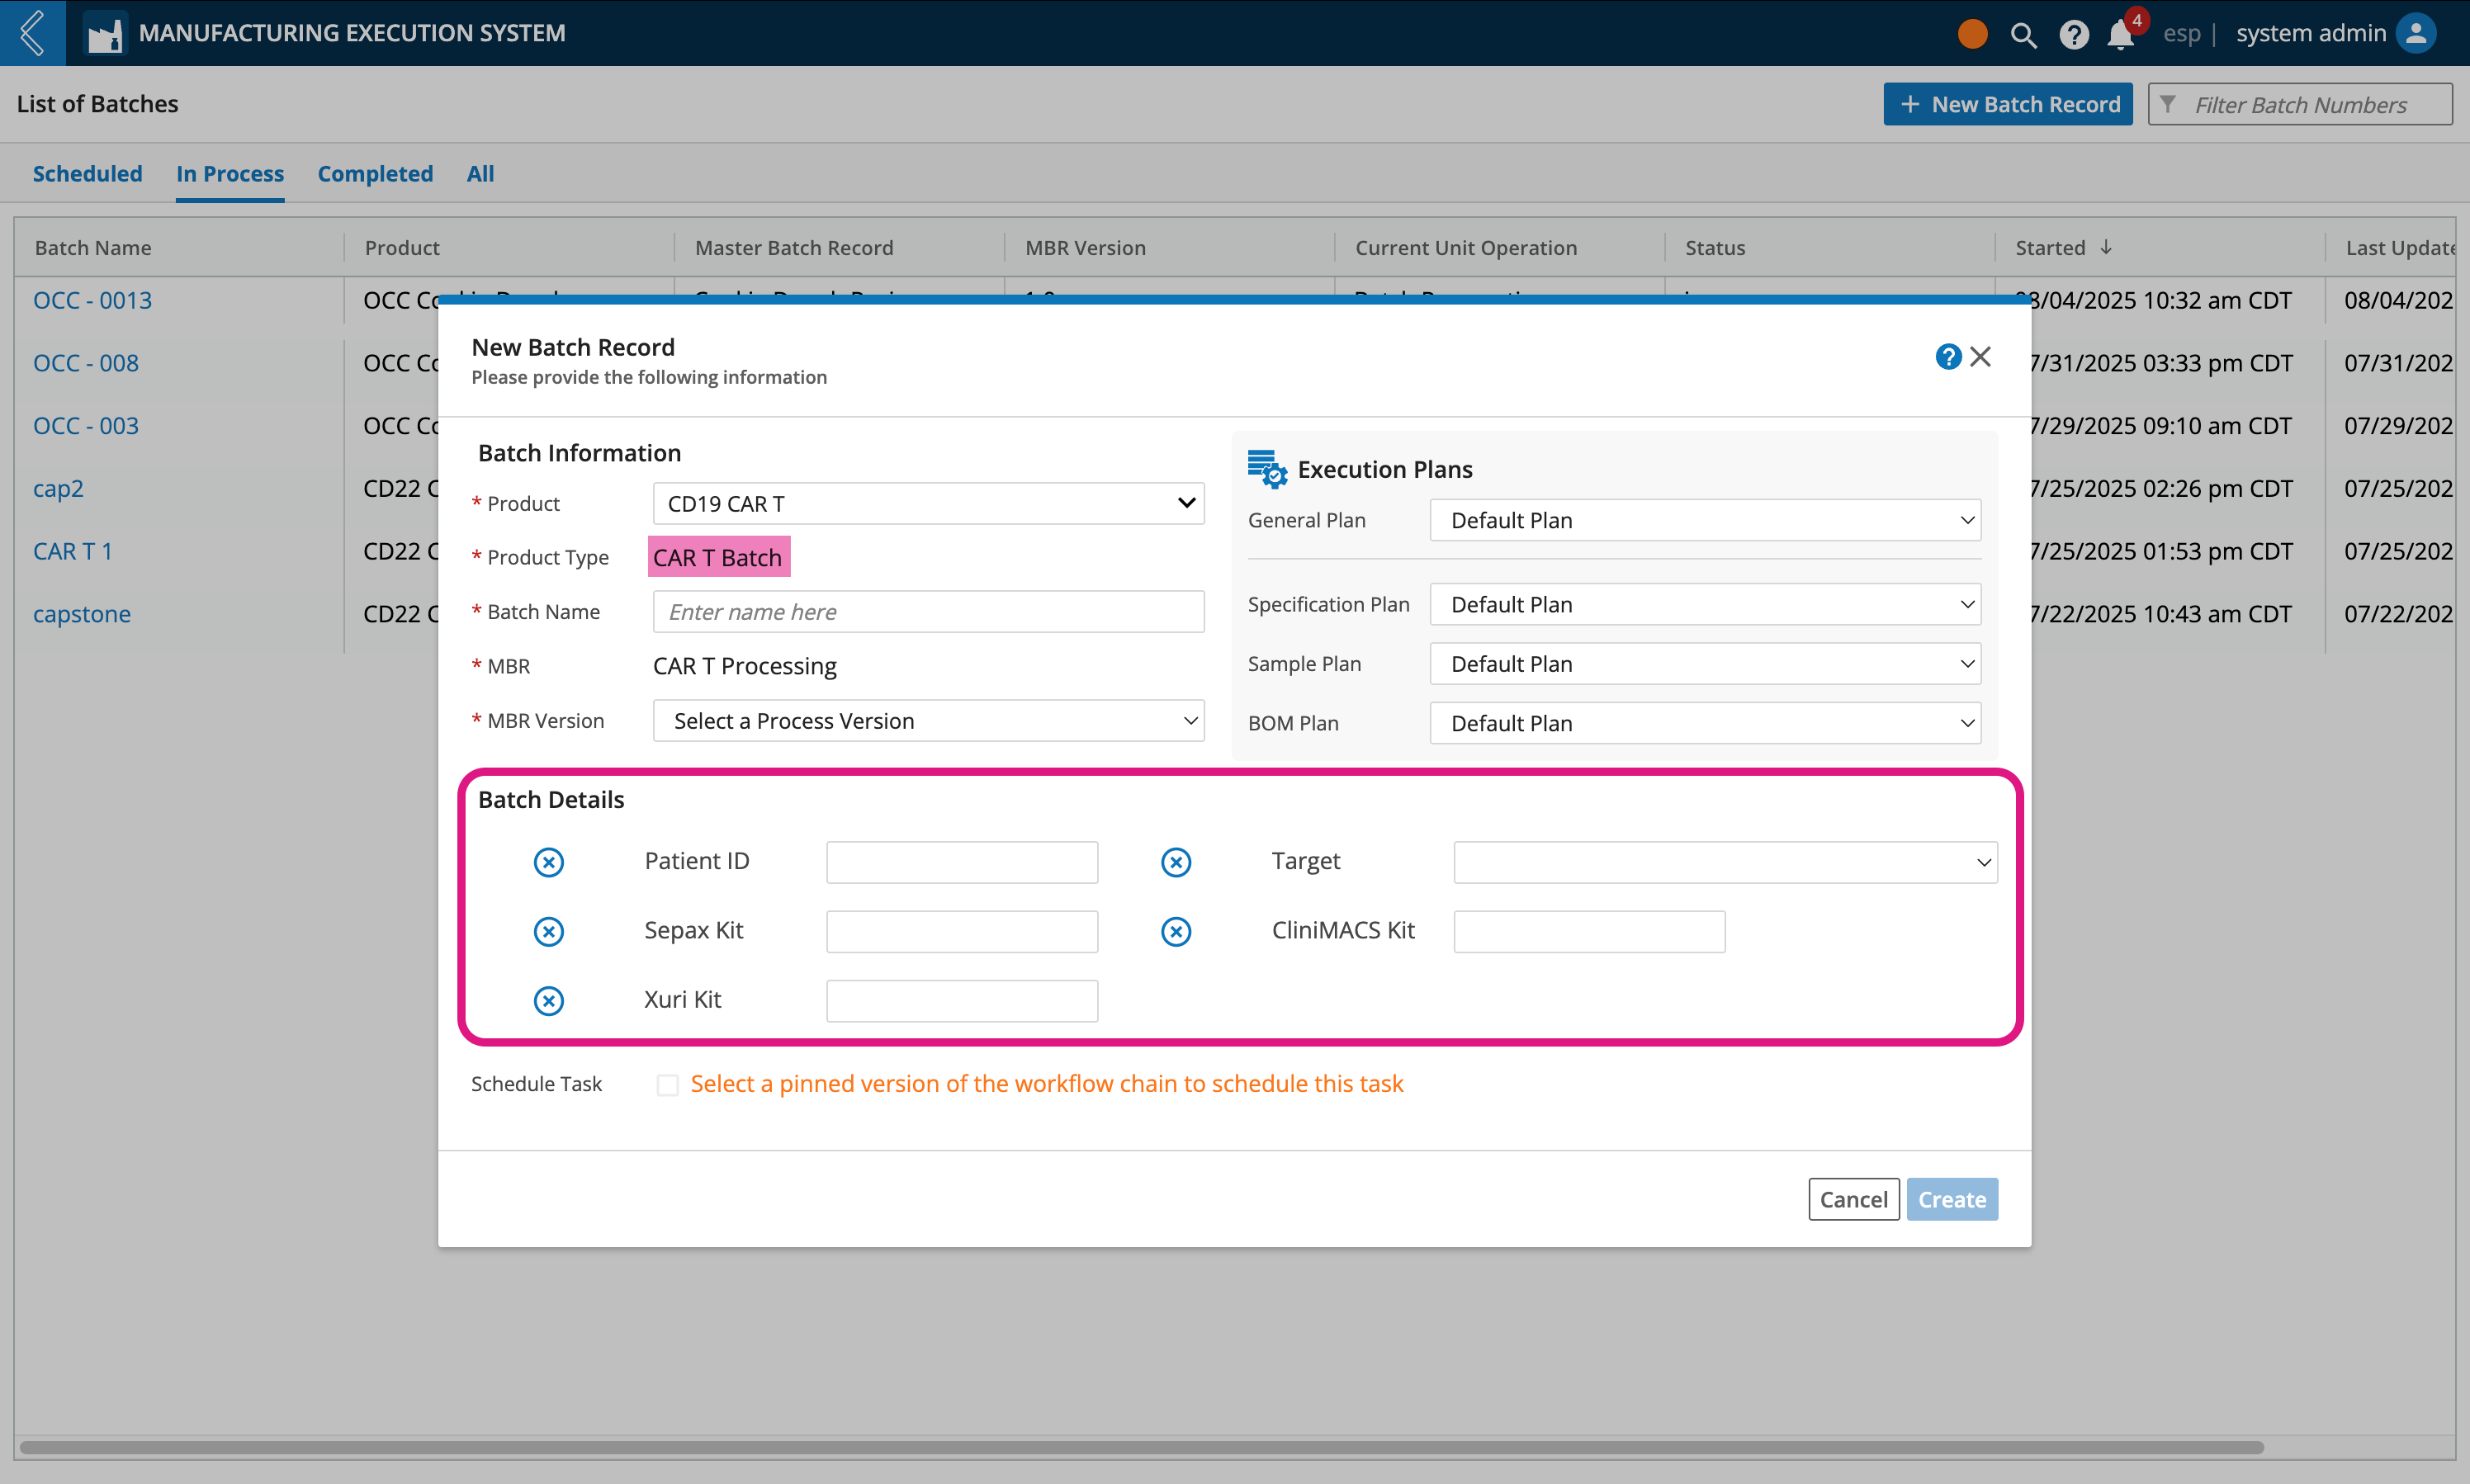Screen dimensions: 2470x1484
Task: Click the CliniMACS Kit input field
Action: pyautogui.click(x=1589, y=931)
